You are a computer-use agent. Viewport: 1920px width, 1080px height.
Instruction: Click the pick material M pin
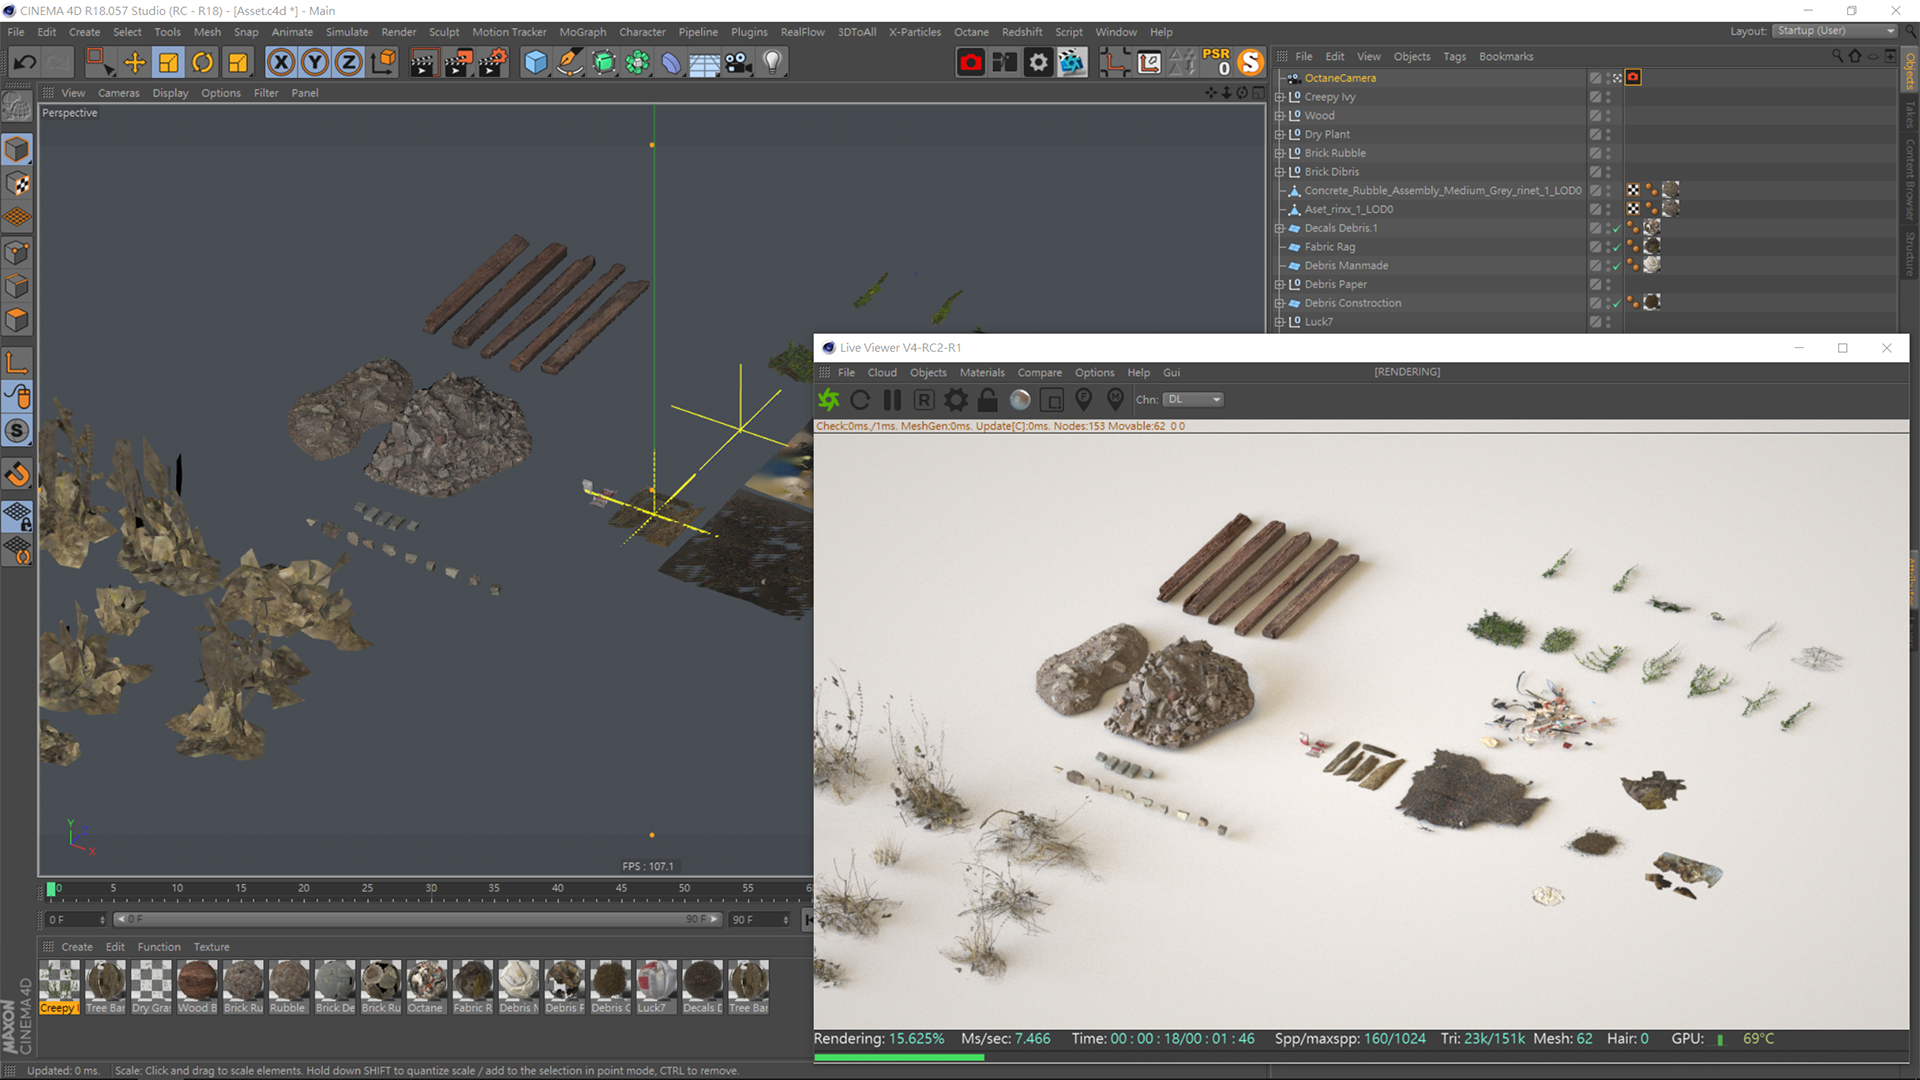1116,400
